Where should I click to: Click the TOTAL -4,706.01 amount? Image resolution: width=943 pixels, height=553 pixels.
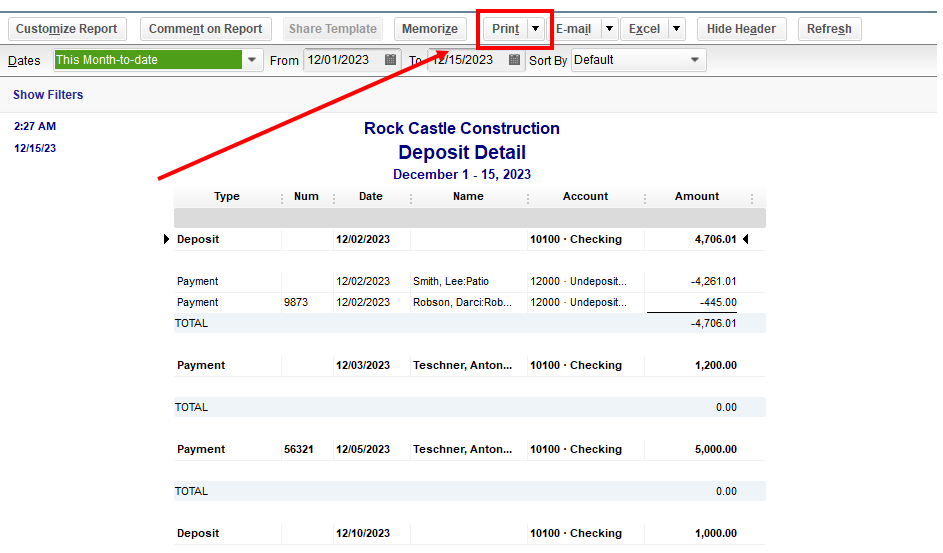714,323
